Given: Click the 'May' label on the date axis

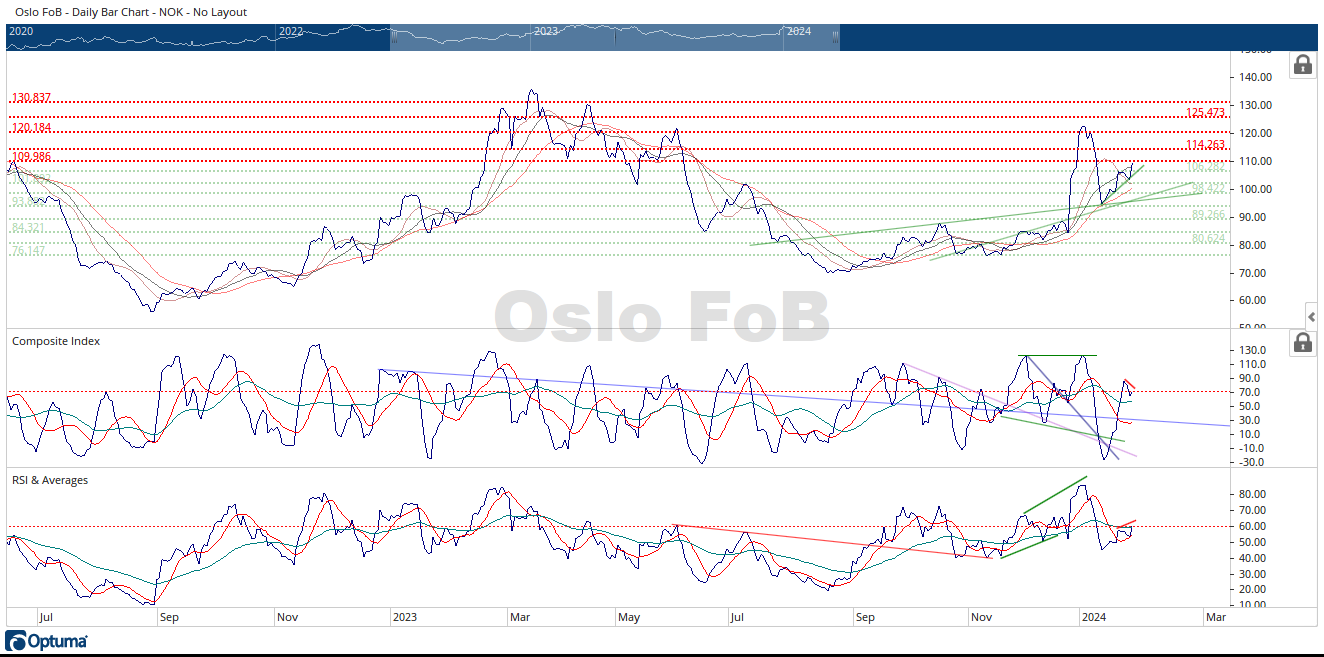Looking at the screenshot, I should click(629, 617).
